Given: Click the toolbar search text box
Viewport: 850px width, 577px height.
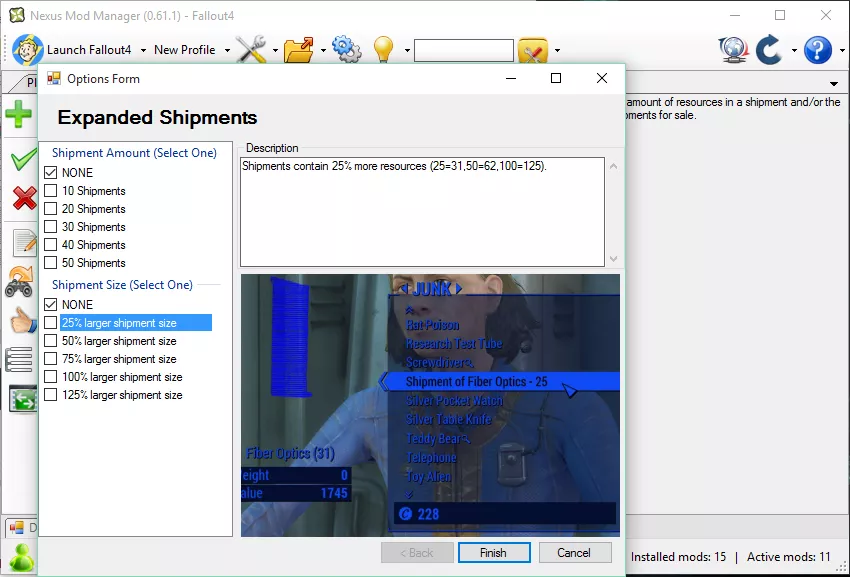Looking at the screenshot, I should click(463, 50).
